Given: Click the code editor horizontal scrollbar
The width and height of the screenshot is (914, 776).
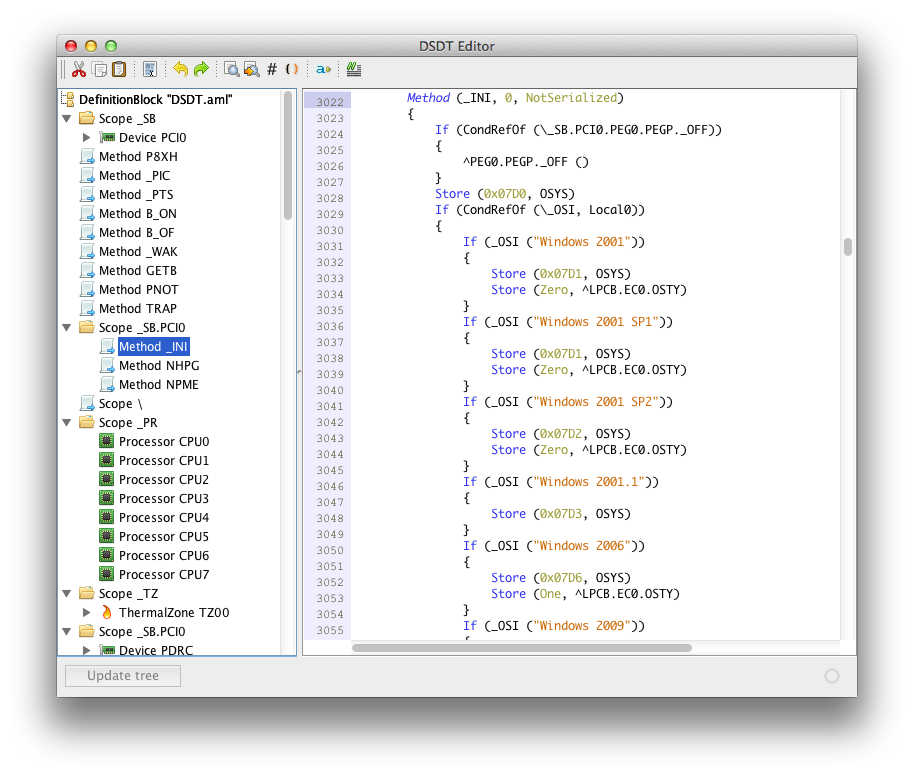Looking at the screenshot, I should point(521,647).
